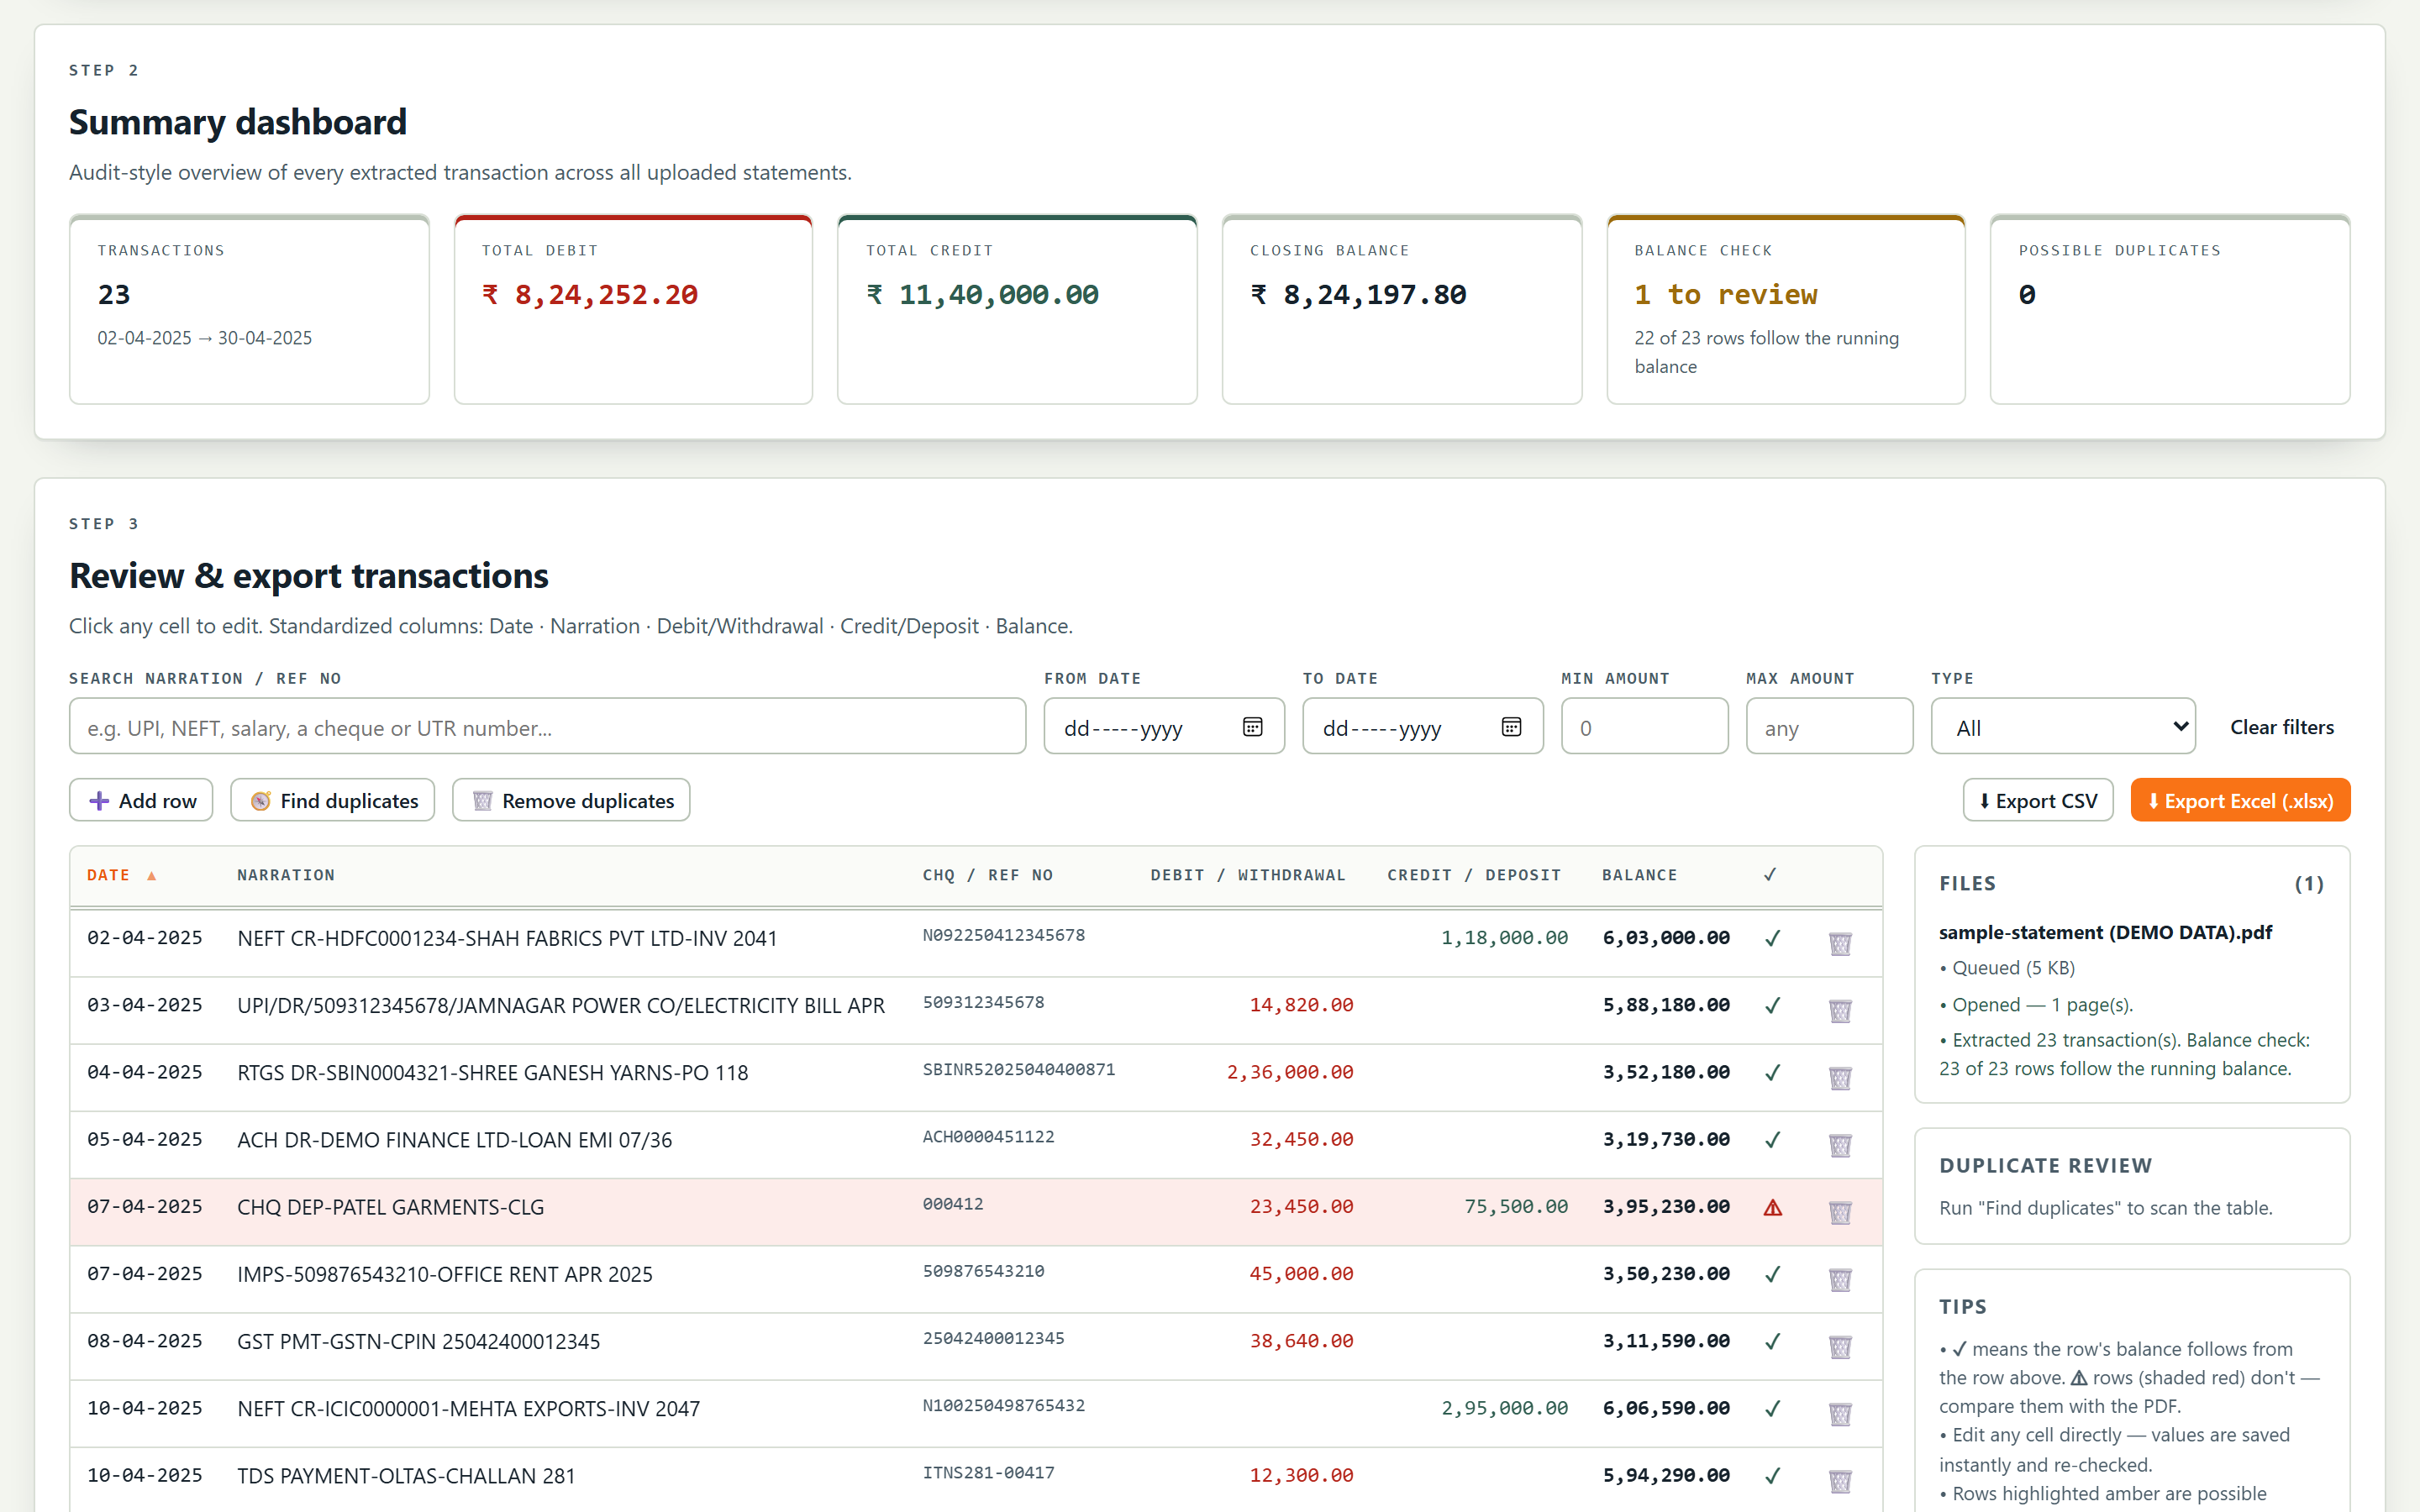Screen dimensions: 2420x1512
Task: Click the red warning icon on the PATEL GARMENTS row
Action: click(1773, 1207)
